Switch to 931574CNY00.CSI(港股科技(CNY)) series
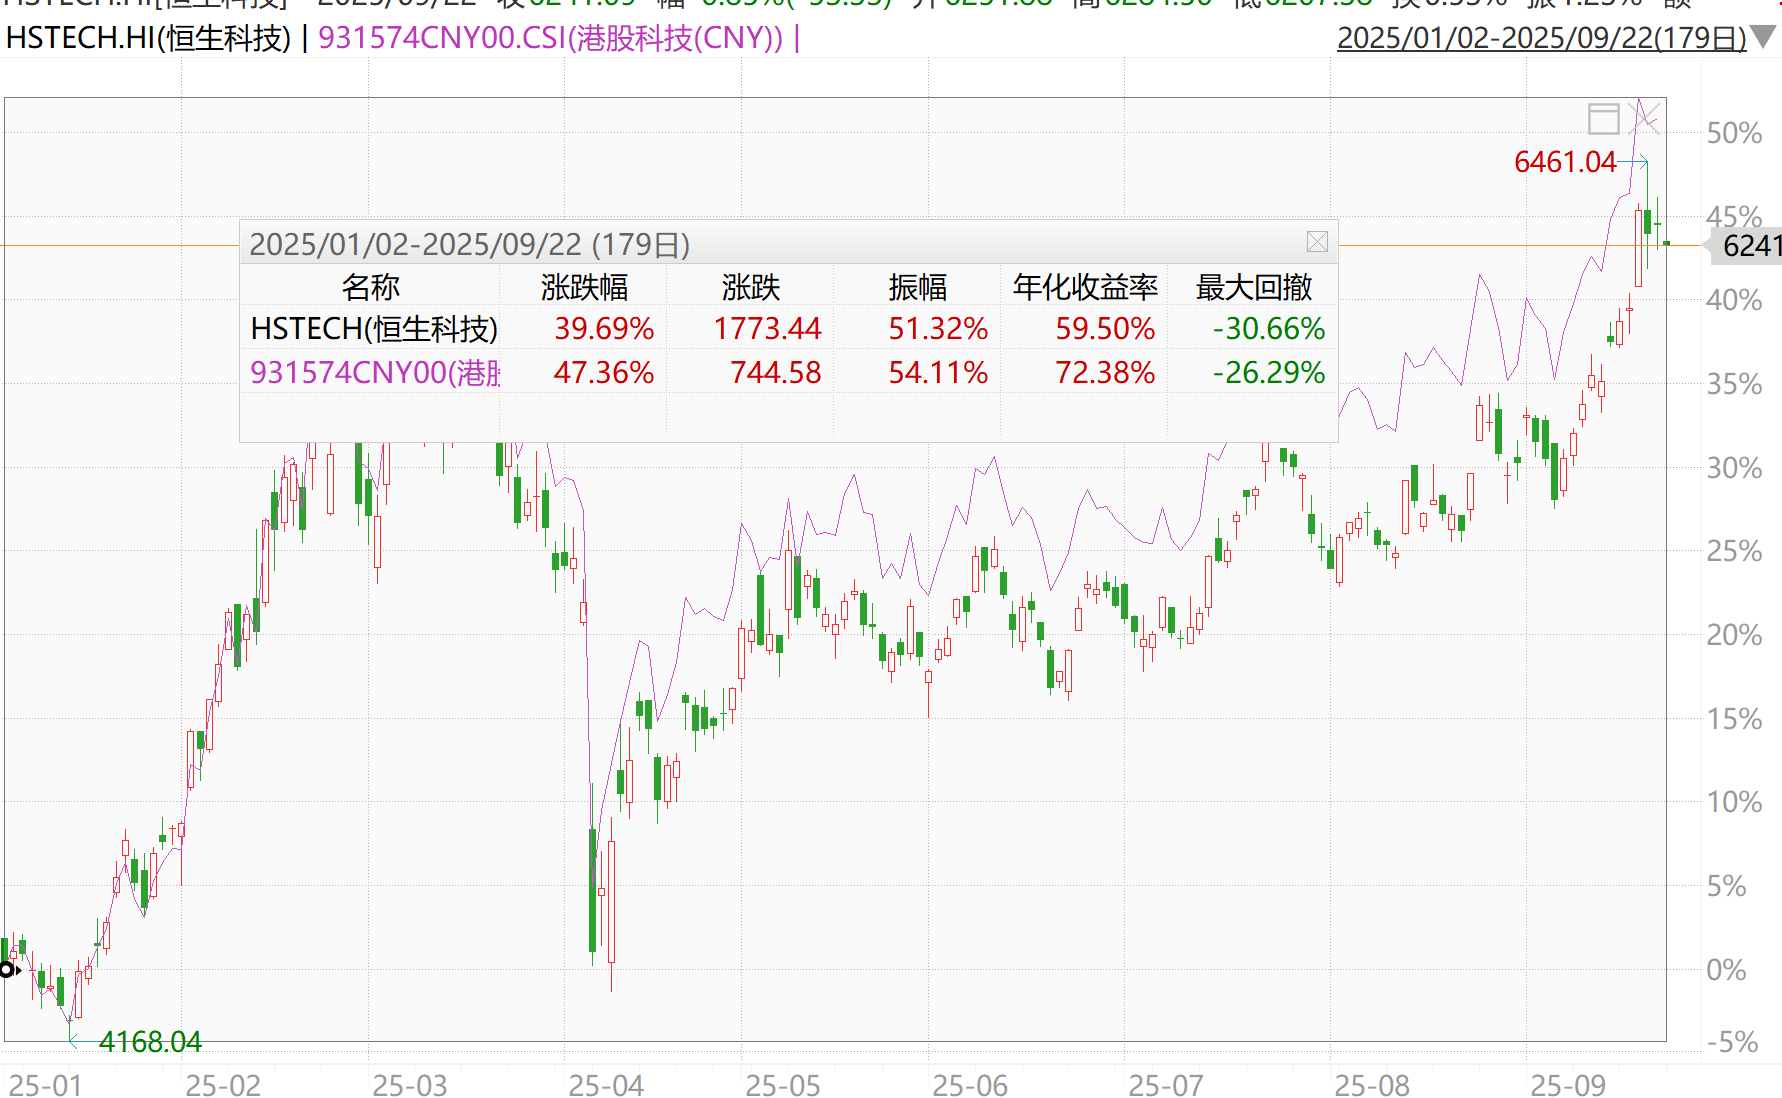Viewport: 1782px width, 1098px height. [x=550, y=41]
